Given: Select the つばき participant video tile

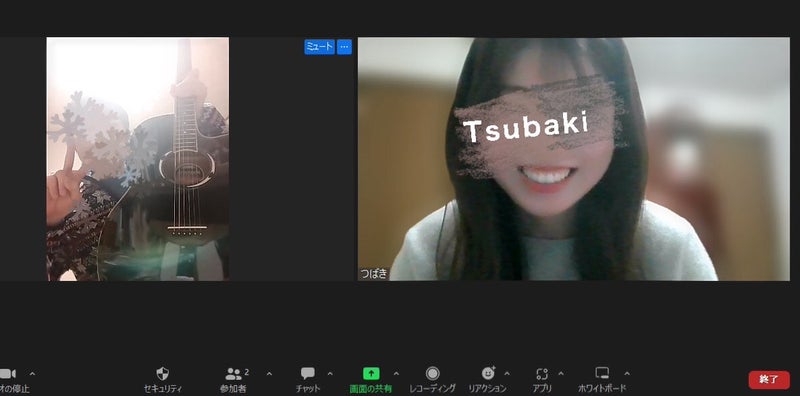Looking at the screenshot, I should (573, 159).
